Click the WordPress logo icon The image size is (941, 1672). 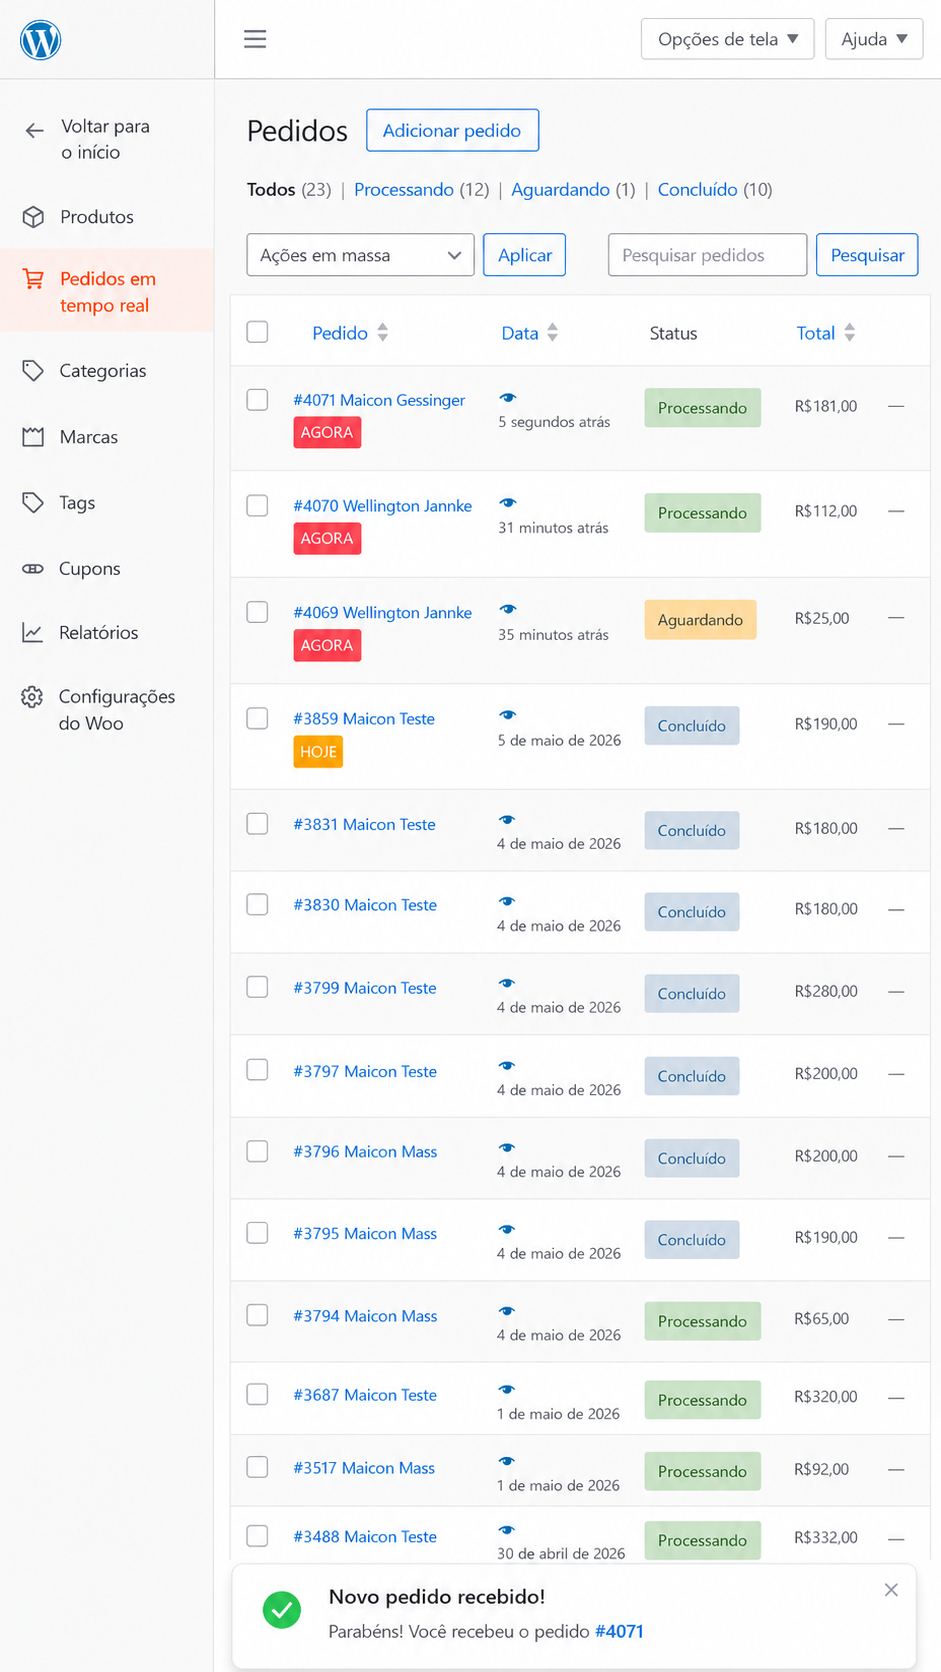(x=41, y=40)
